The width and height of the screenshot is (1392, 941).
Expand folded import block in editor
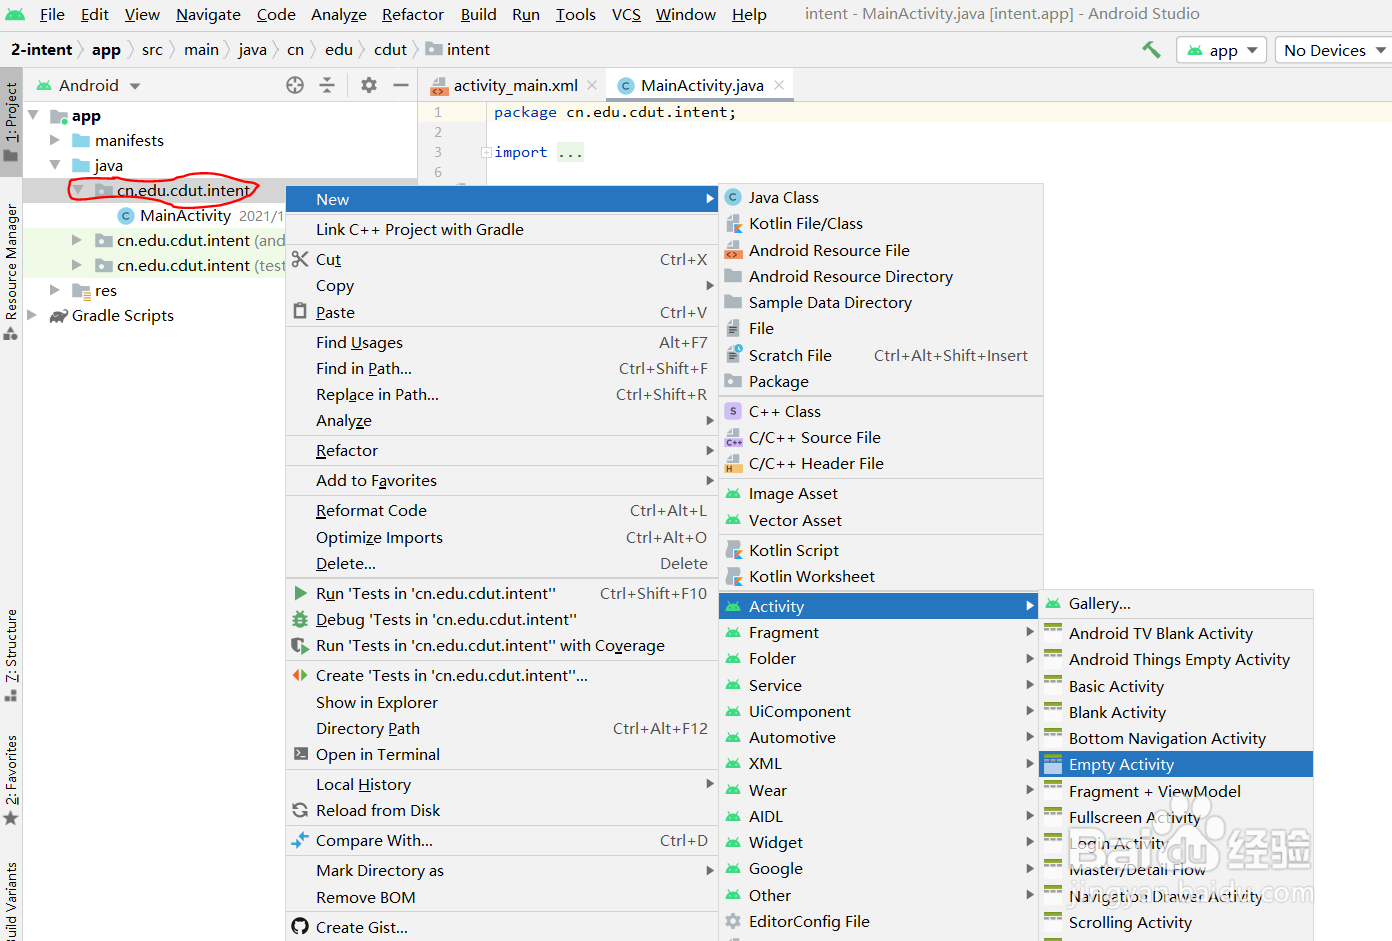[486, 152]
